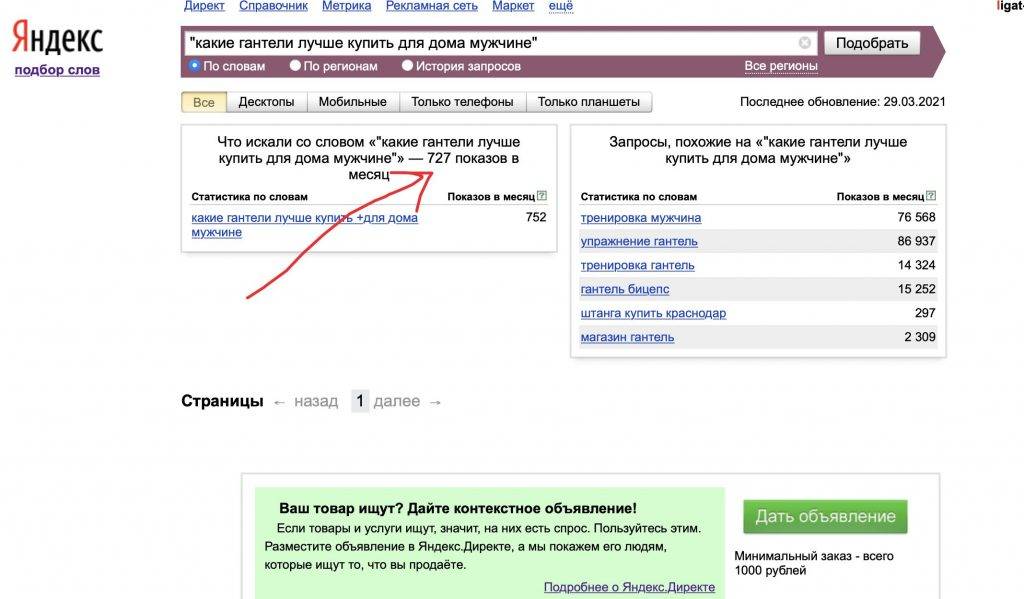Choose the 'История запросов' radio option
The image size is (1024, 599).
tap(407, 66)
